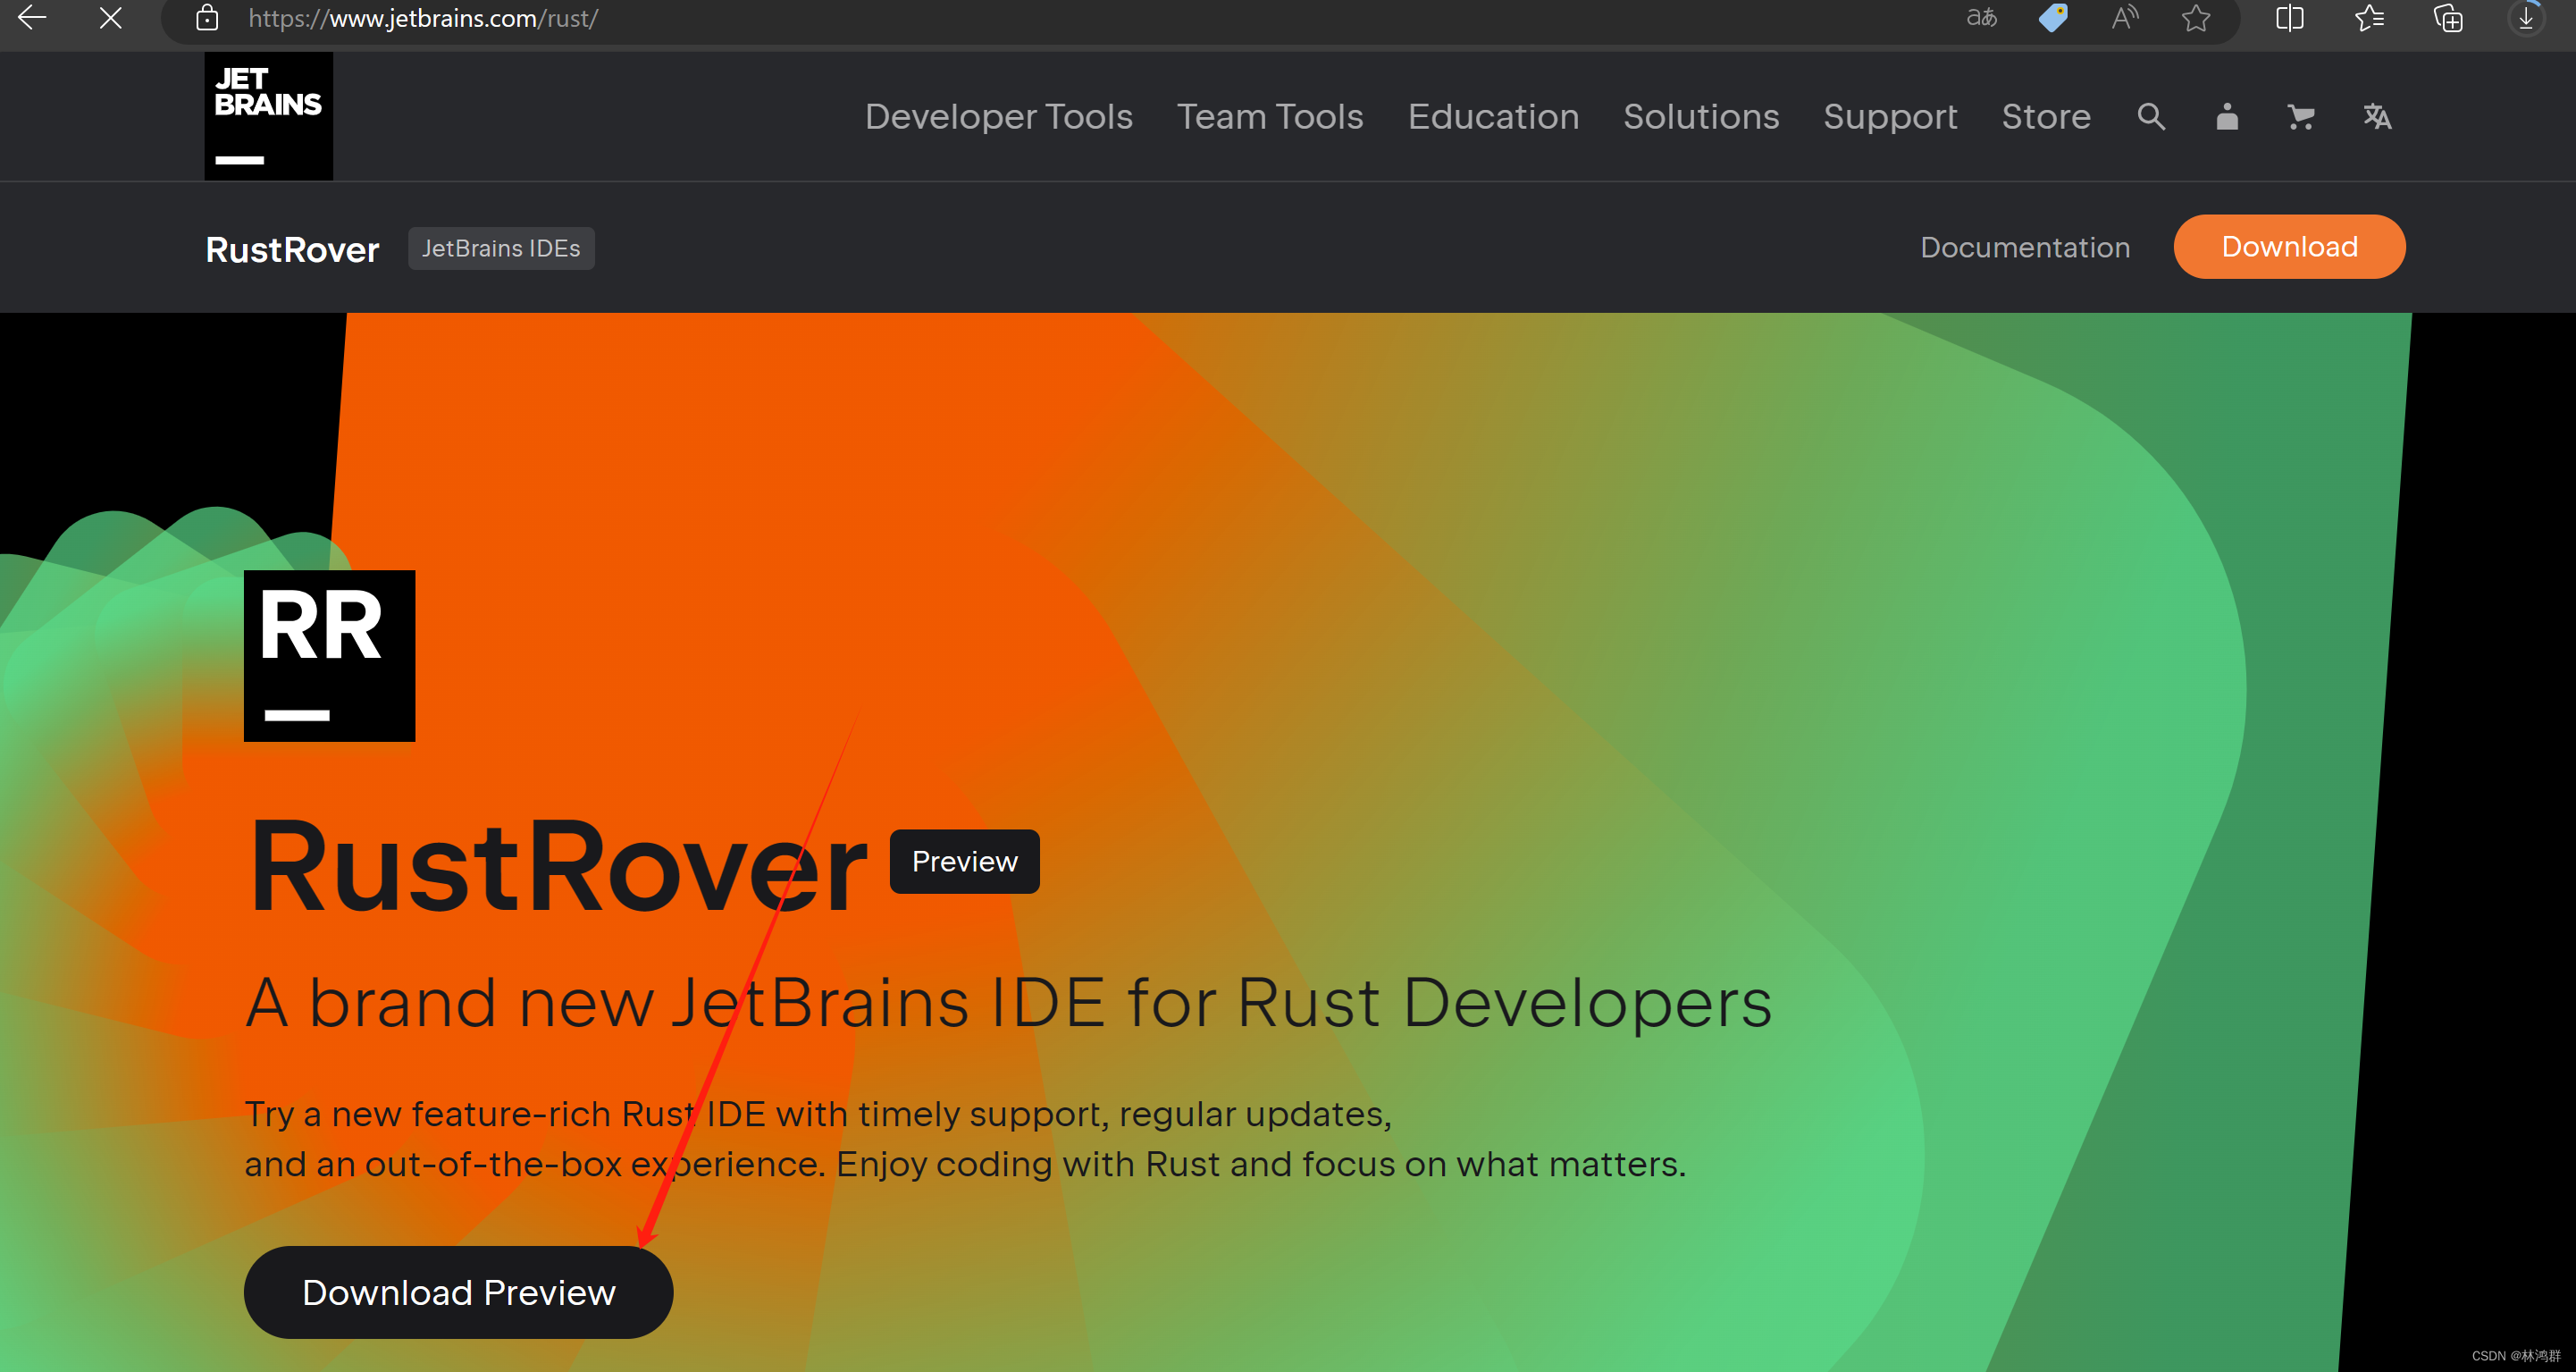2576x1372 pixels.
Task: Stop page loading with the X button
Action: coord(111,18)
